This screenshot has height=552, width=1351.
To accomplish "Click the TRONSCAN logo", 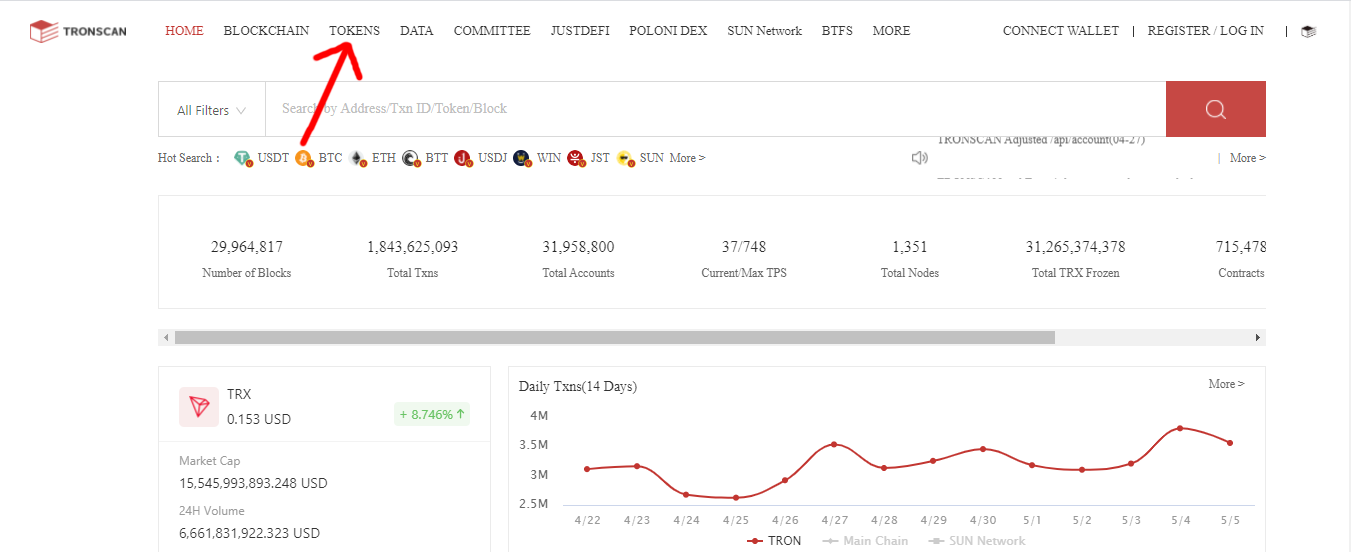I will [78, 31].
